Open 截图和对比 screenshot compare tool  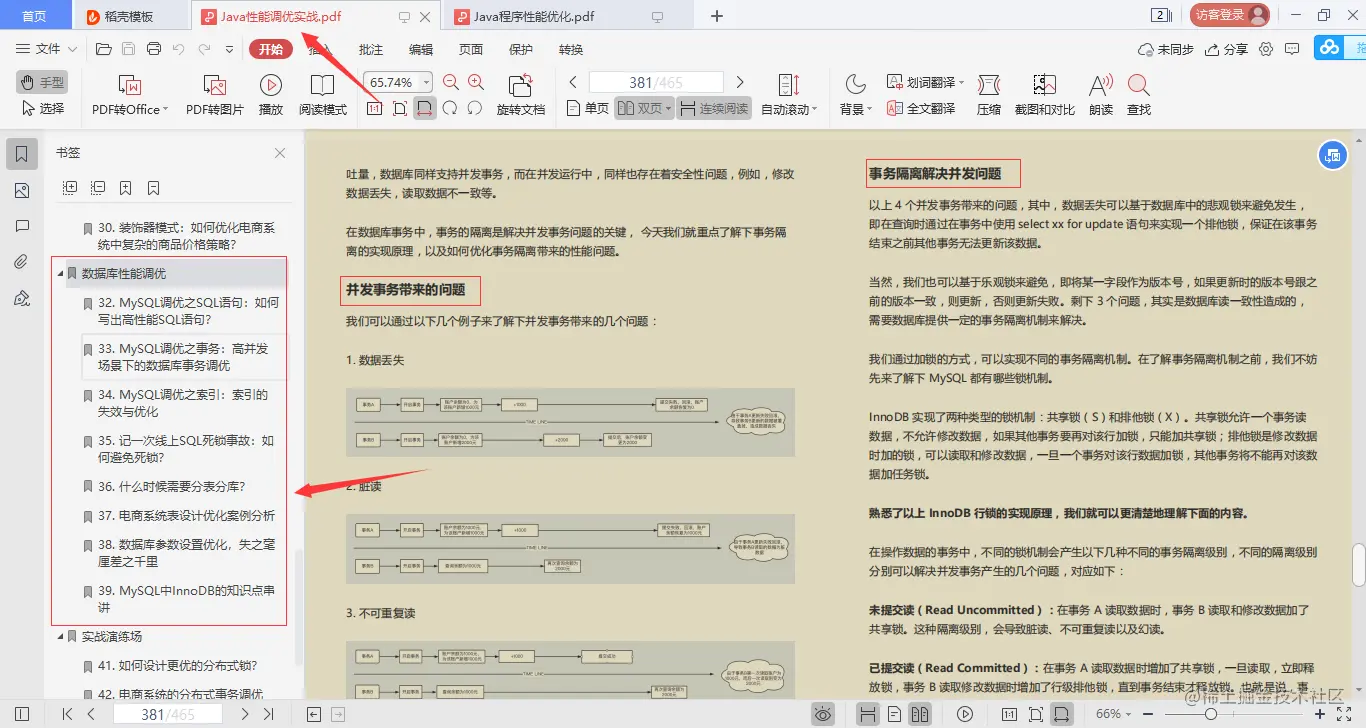(x=1042, y=95)
